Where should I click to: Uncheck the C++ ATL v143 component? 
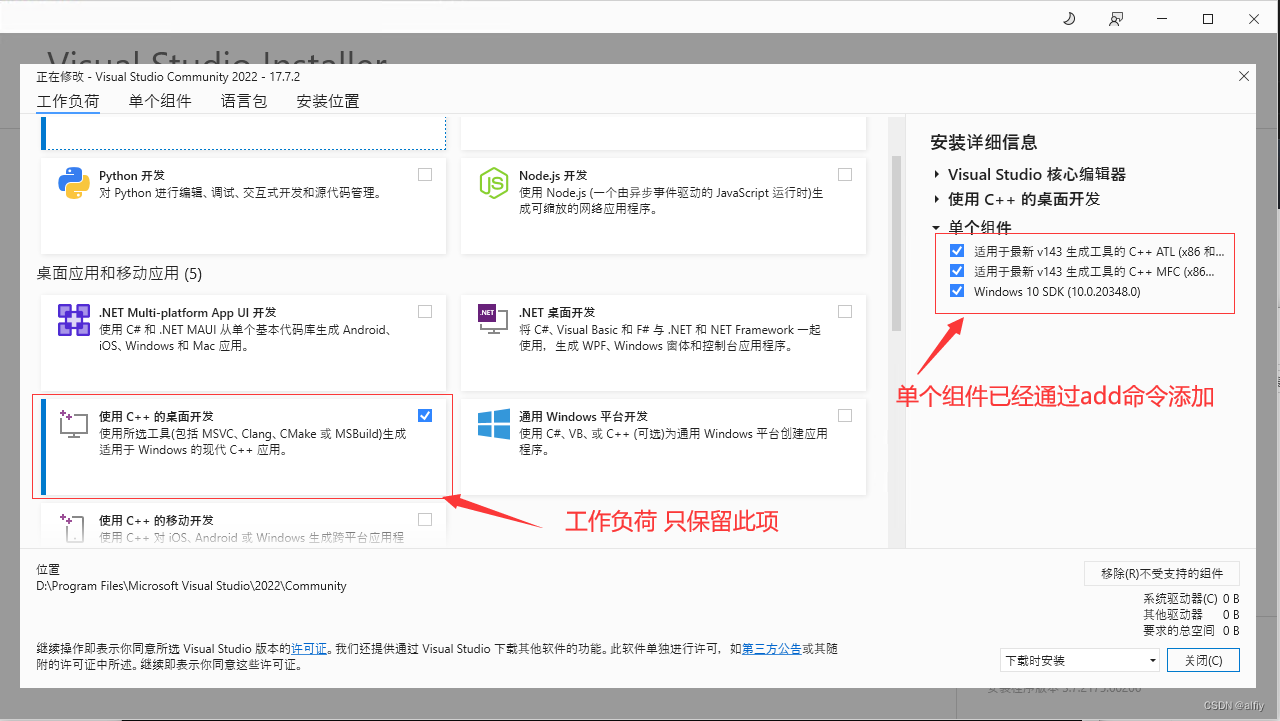pyautogui.click(x=957, y=251)
